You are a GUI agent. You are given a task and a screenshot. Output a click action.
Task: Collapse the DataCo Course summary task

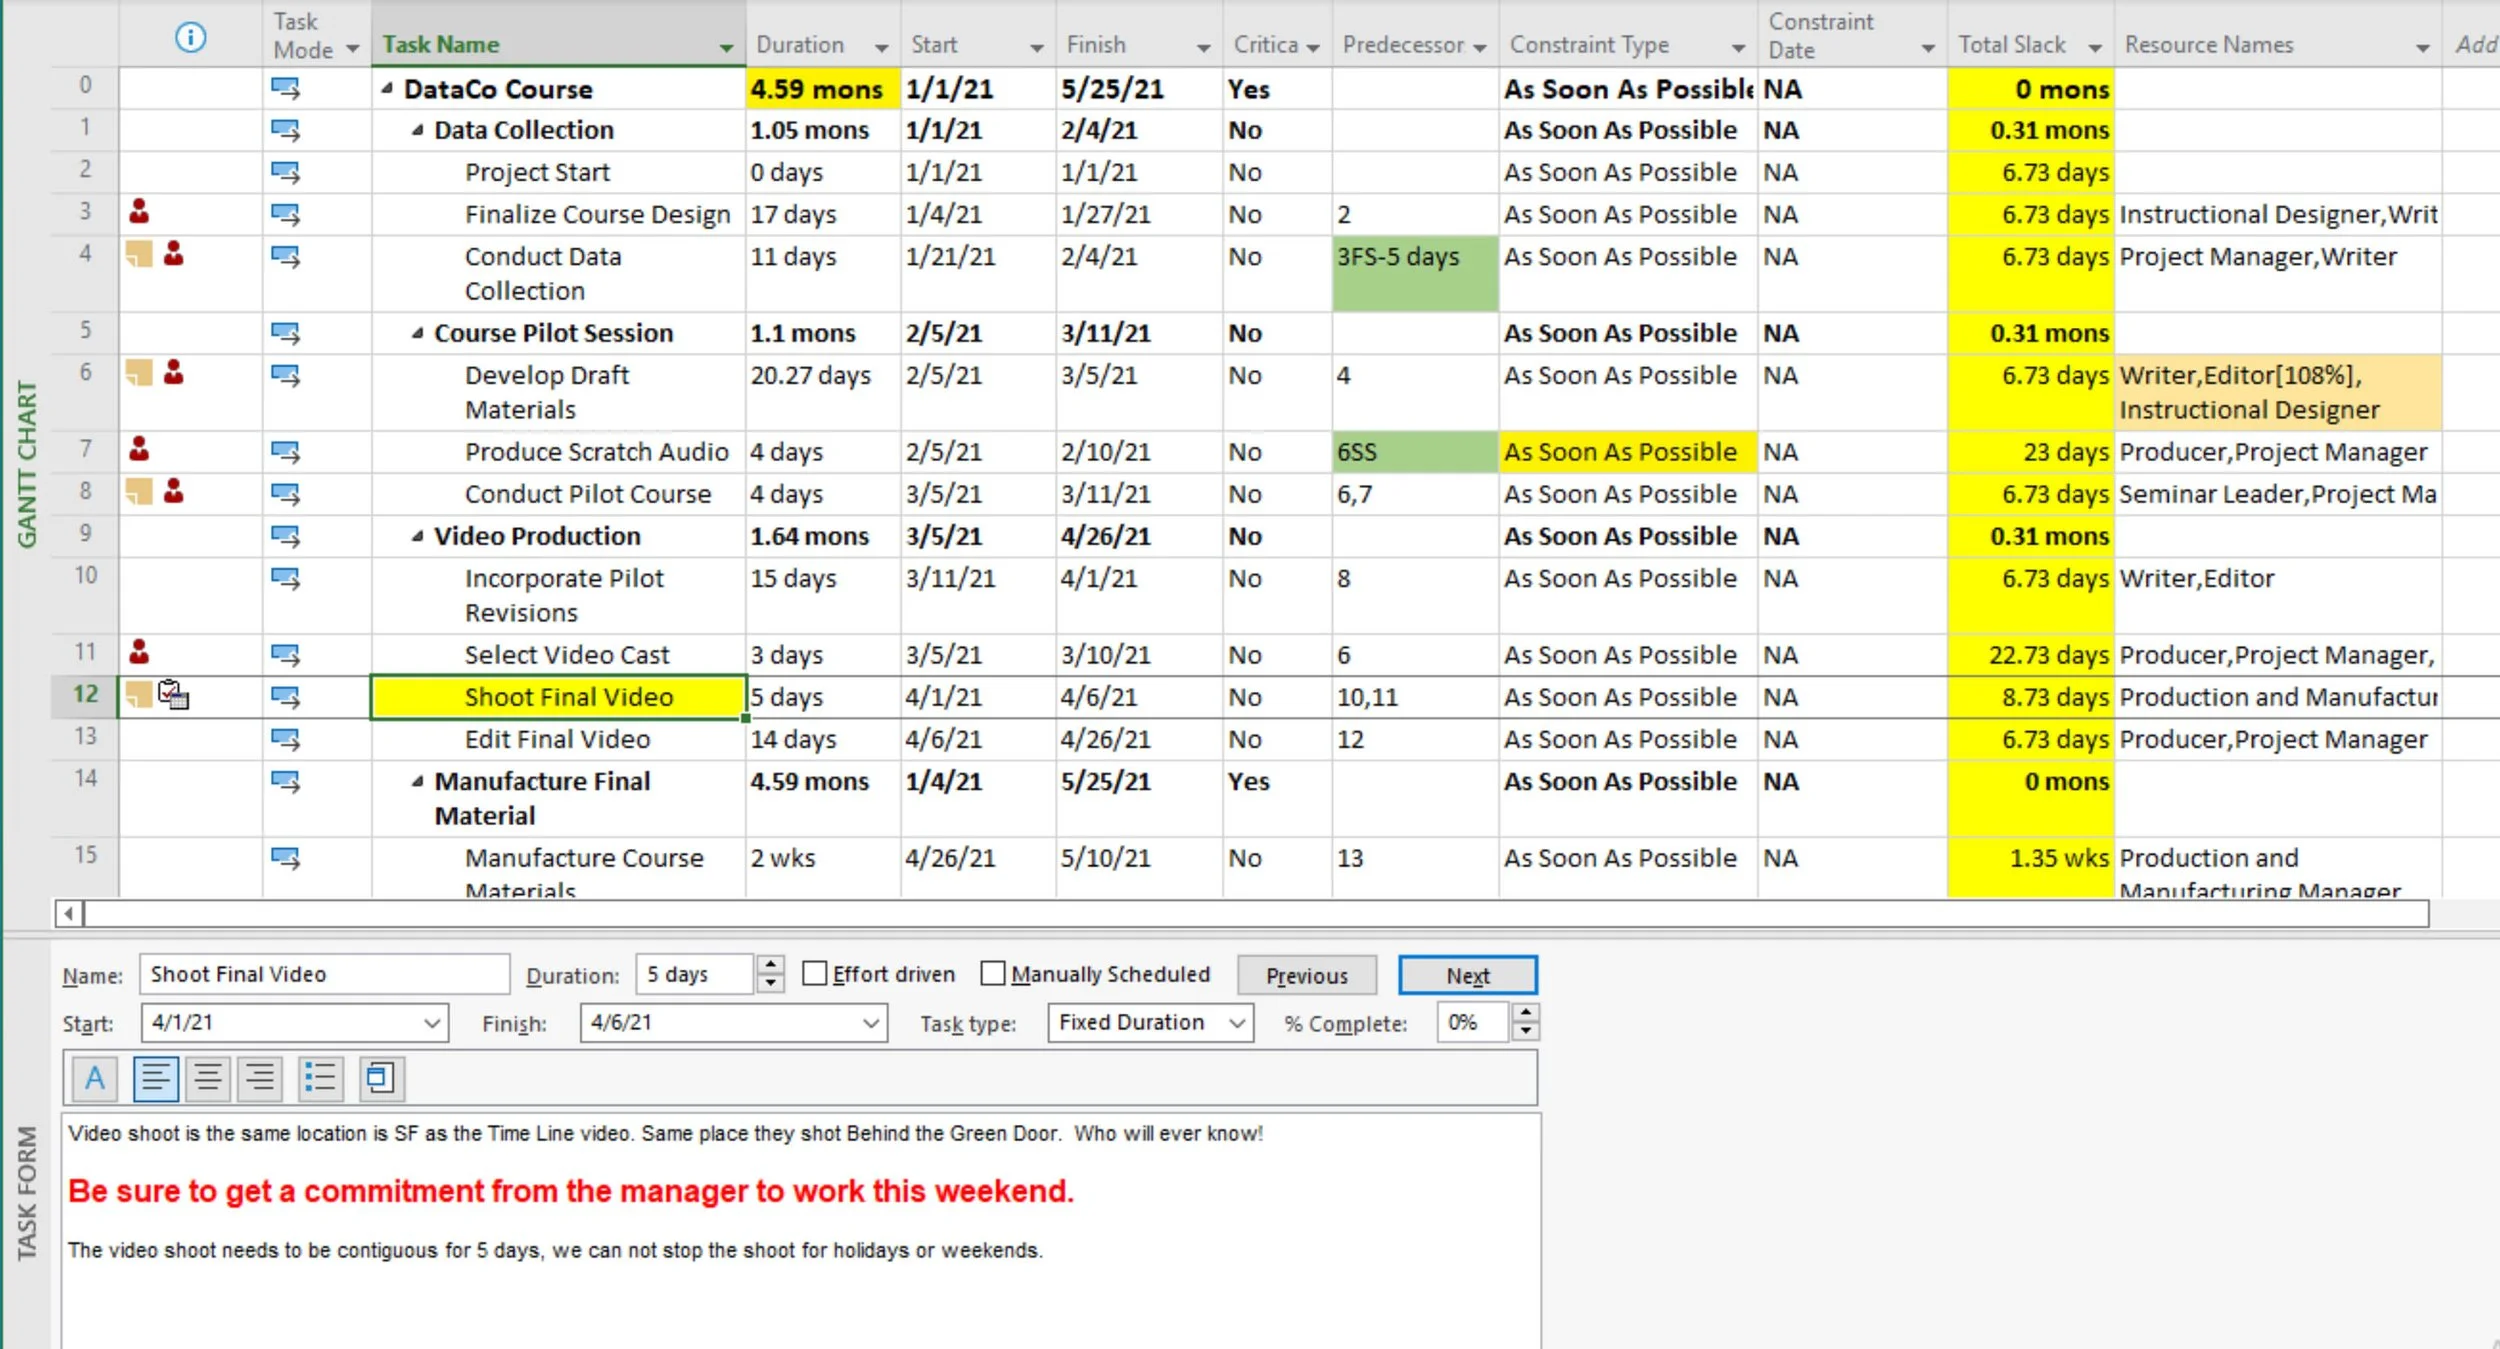tap(386, 88)
